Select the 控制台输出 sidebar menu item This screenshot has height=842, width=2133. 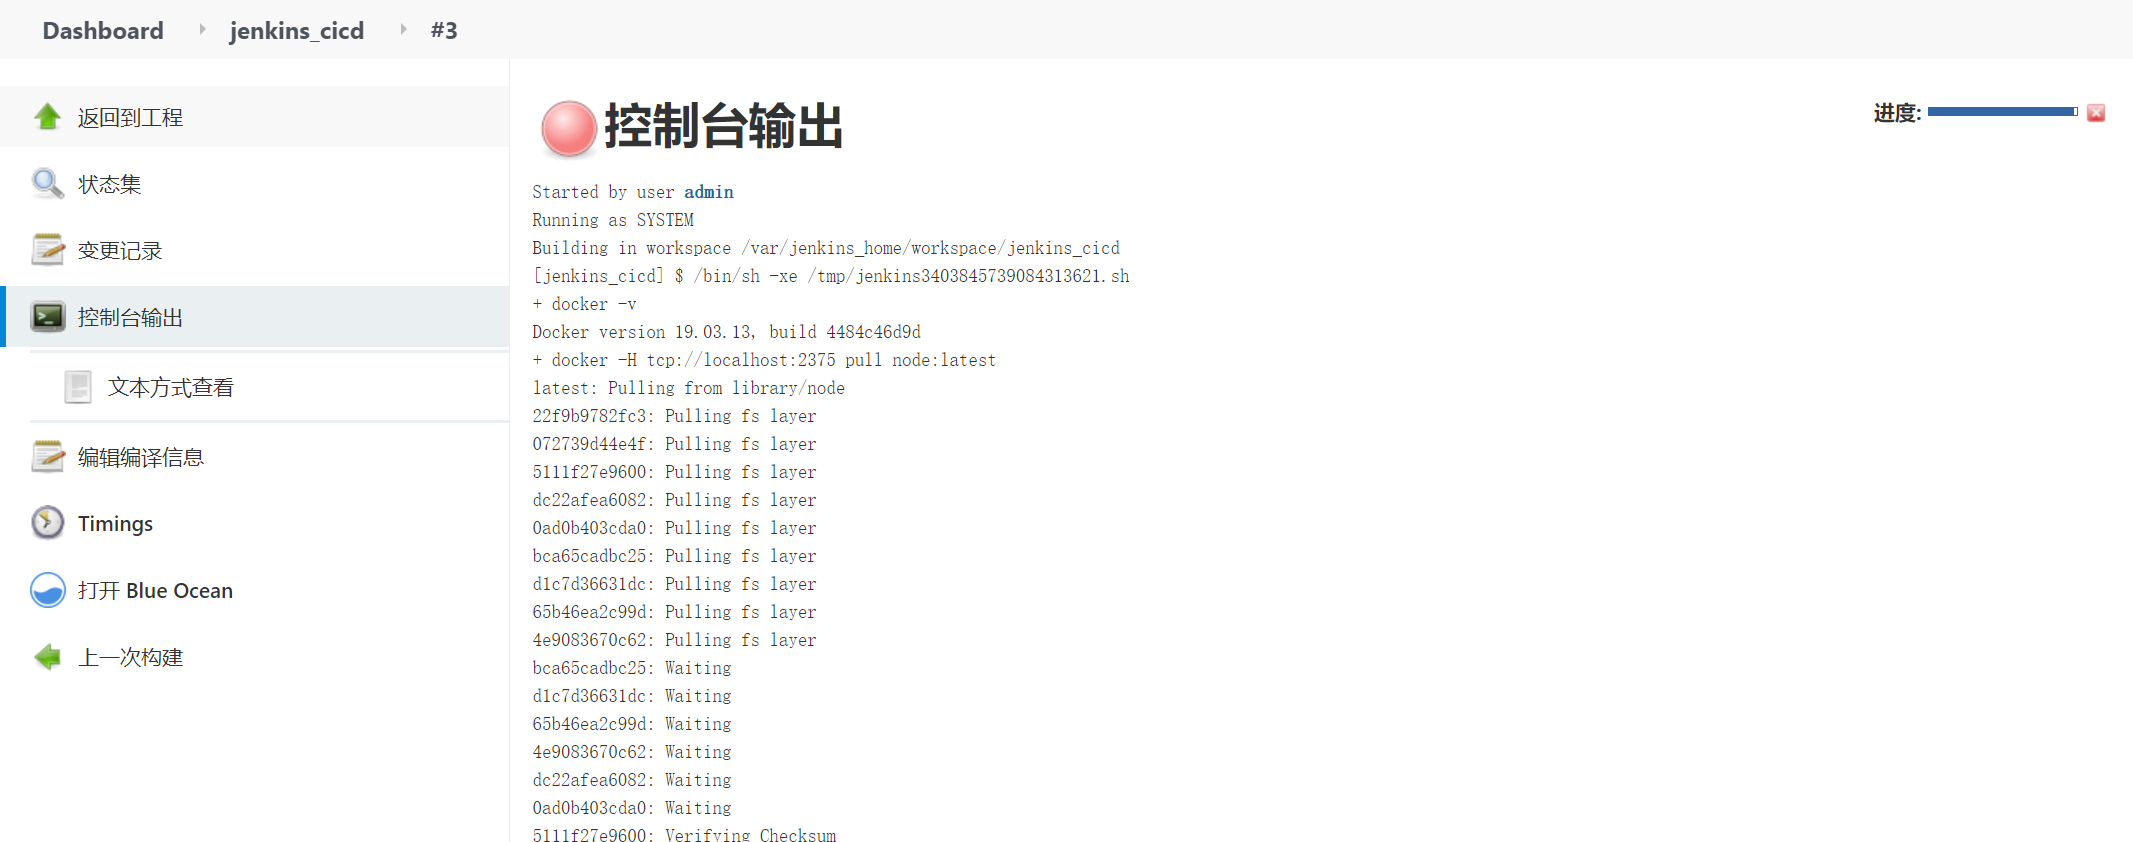point(257,317)
